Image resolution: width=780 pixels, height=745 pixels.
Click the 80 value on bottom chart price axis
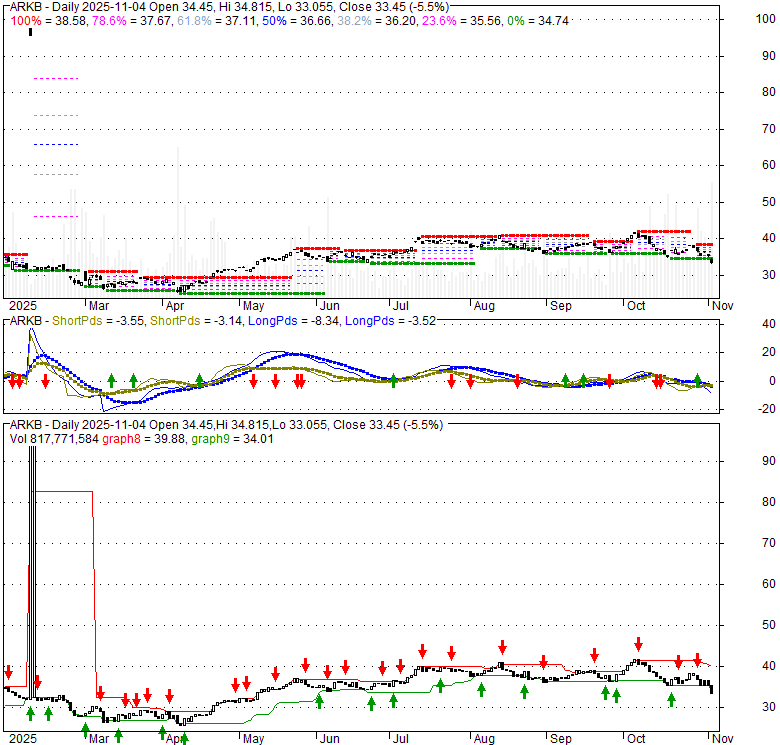(769, 502)
